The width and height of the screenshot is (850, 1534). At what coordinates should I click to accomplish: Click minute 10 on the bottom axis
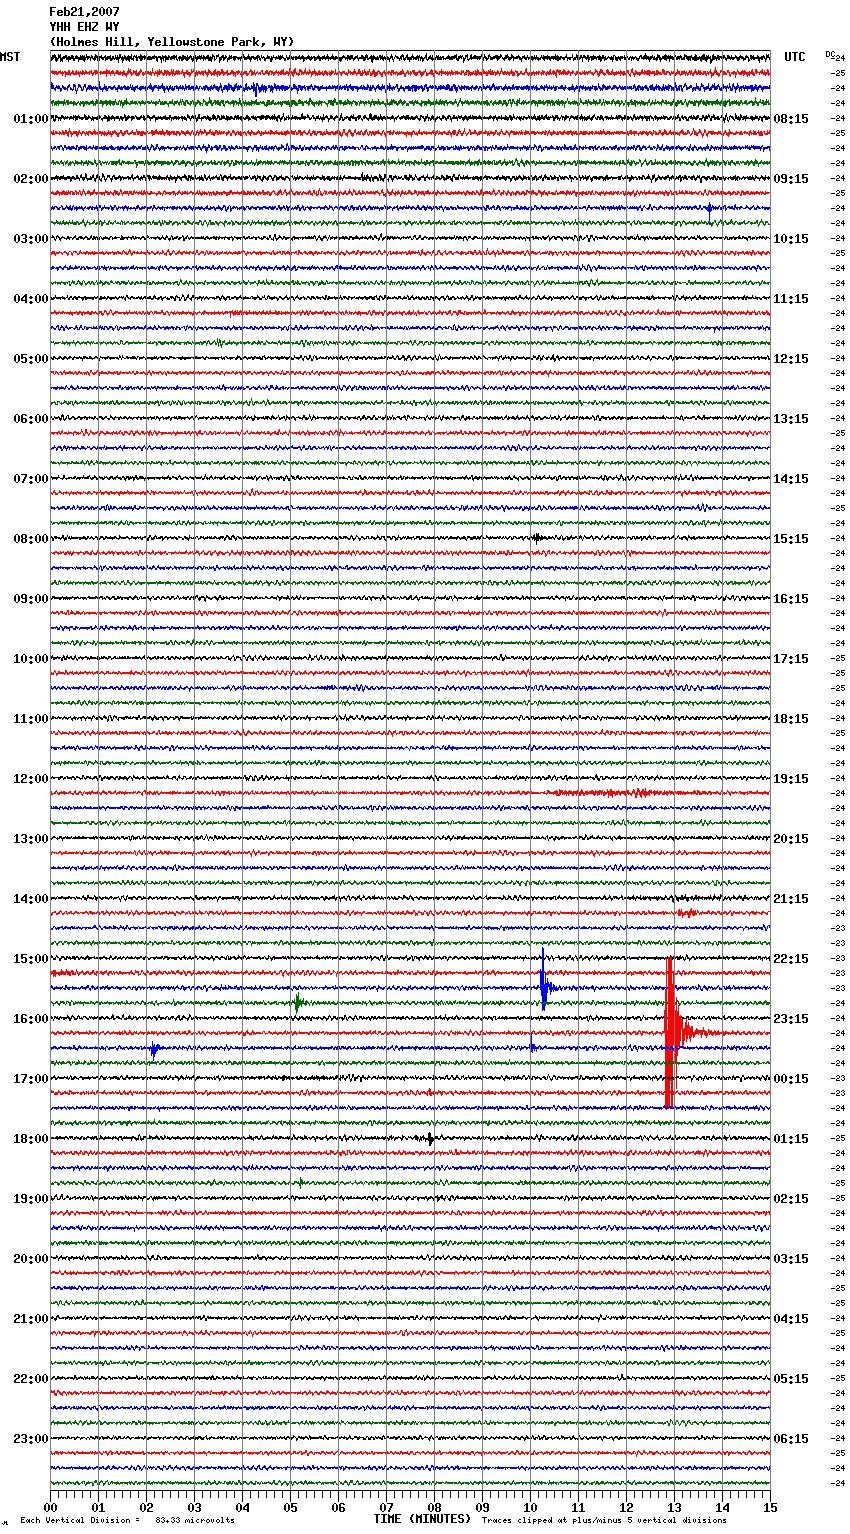[530, 1507]
